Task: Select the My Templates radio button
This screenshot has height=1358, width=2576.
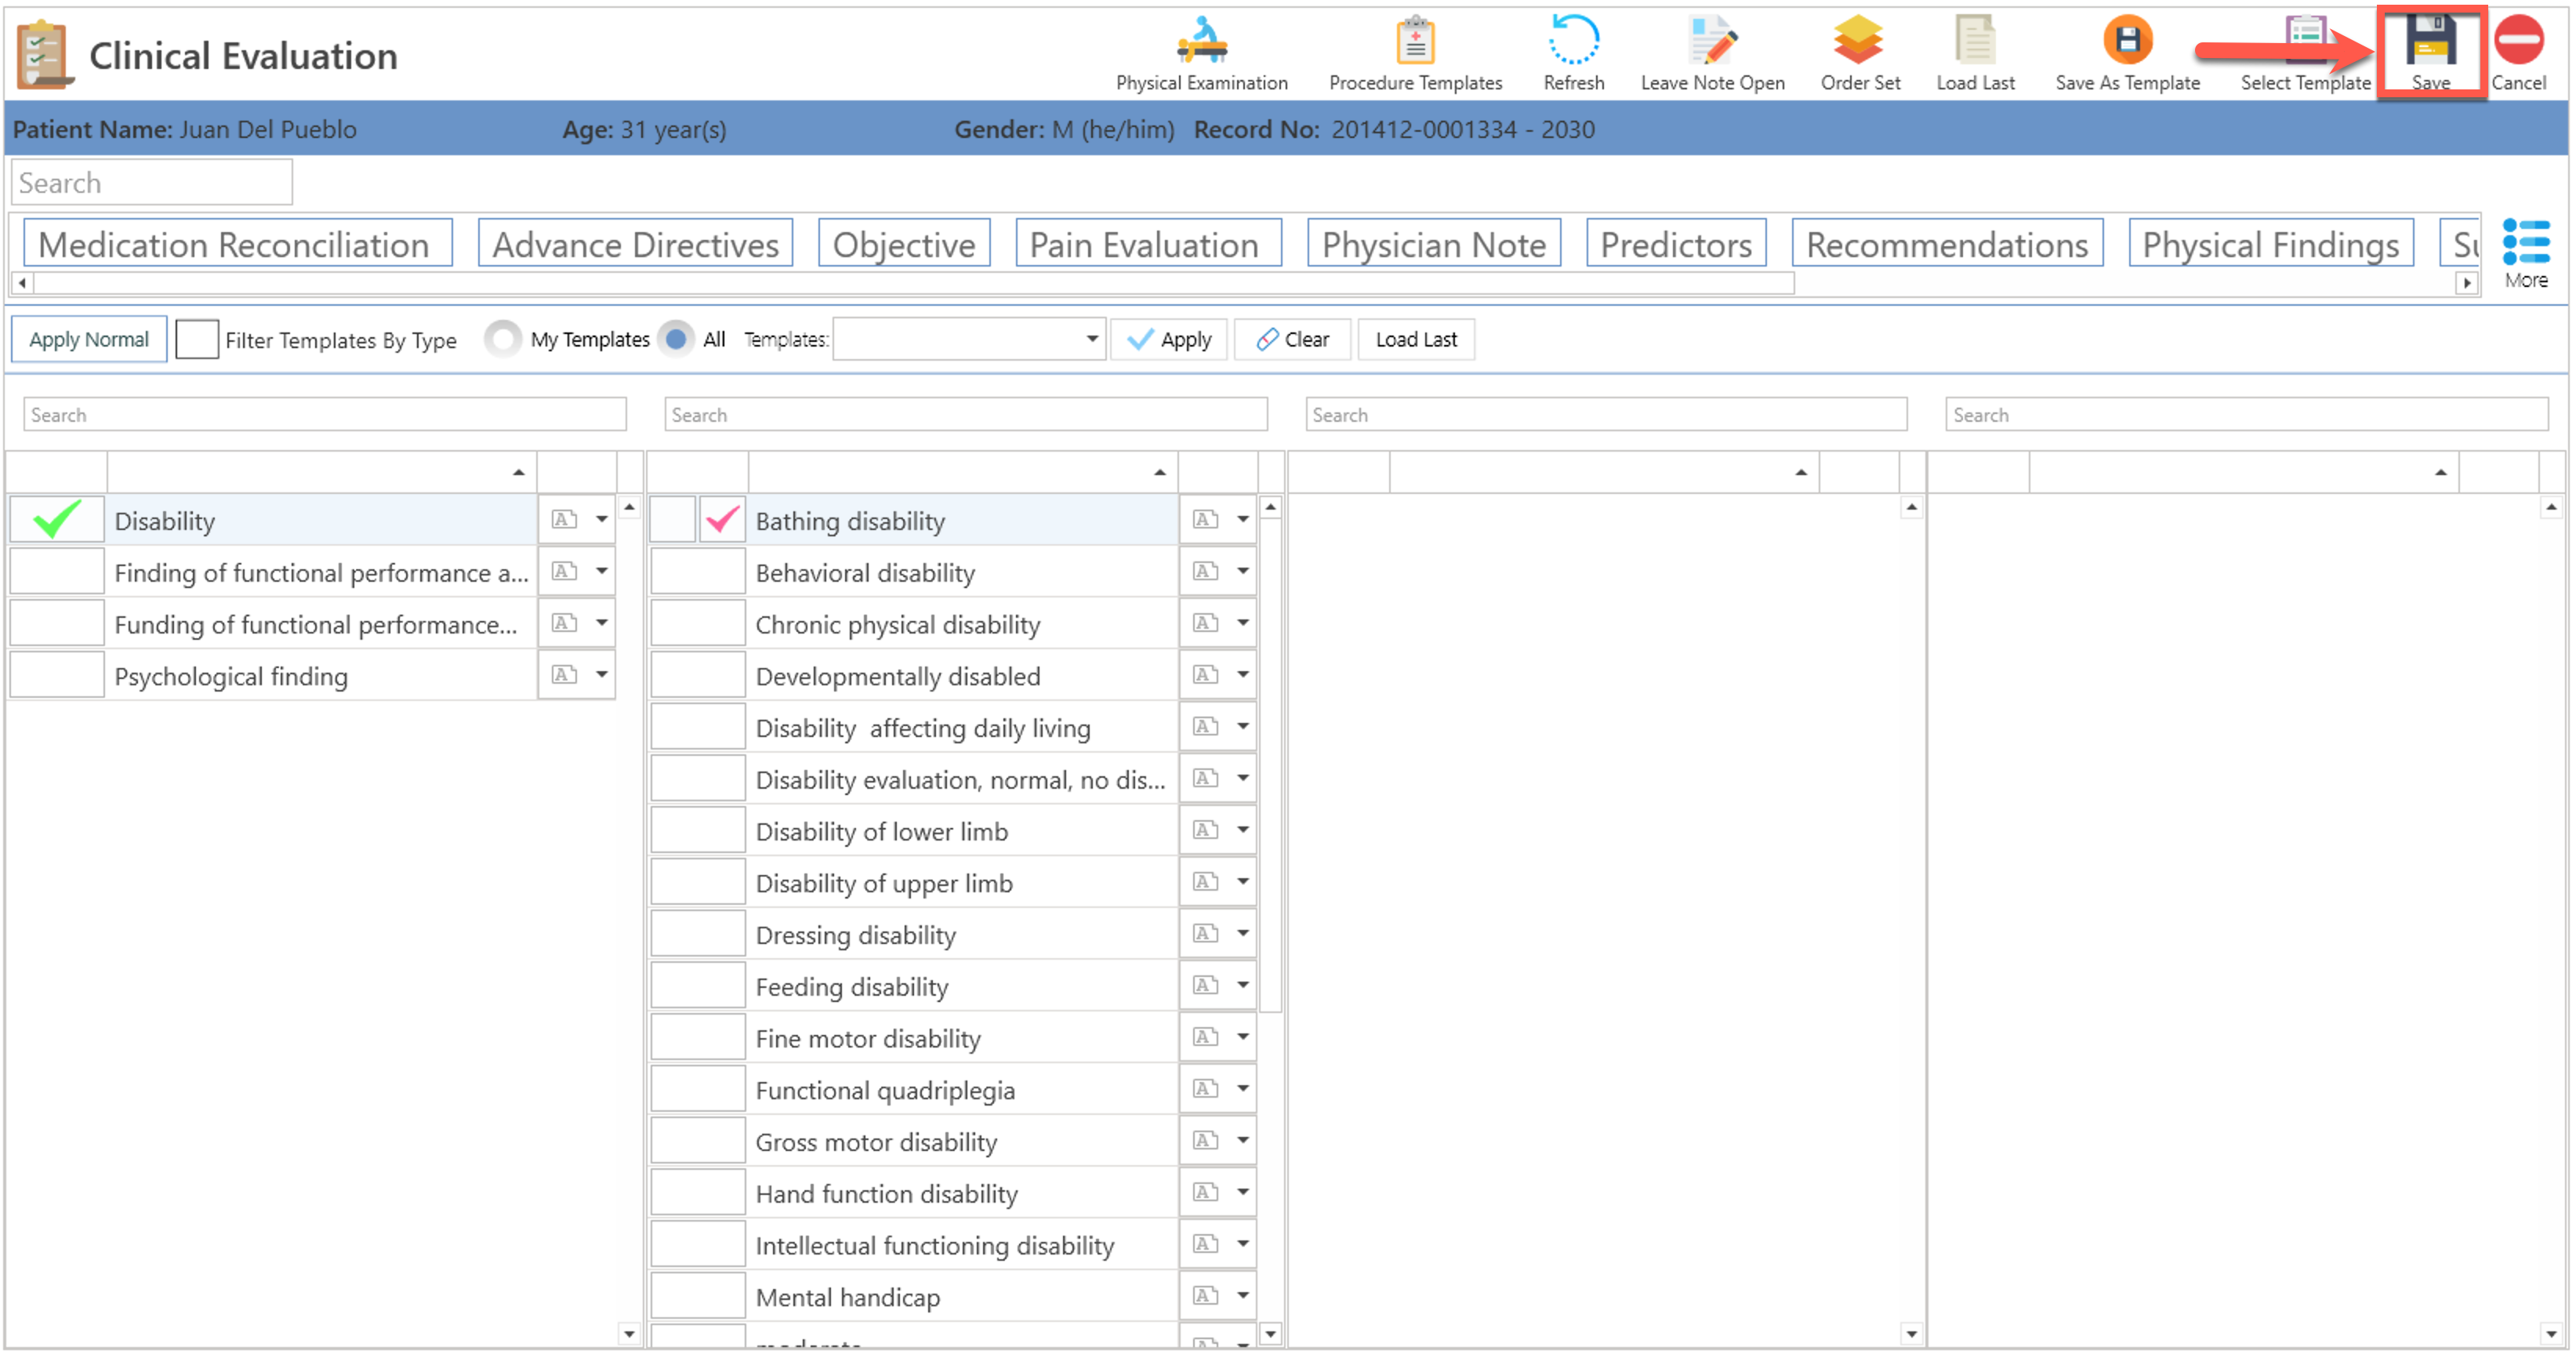Action: tap(503, 340)
